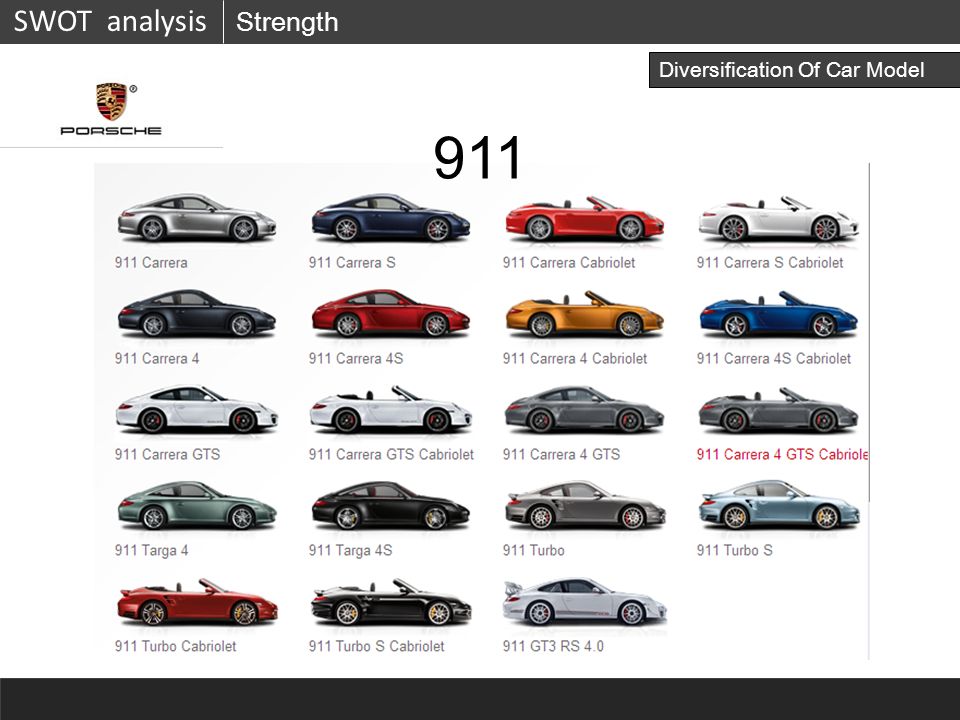Click the black 911 Targa 4S image
Screen dimensions: 960x720
coord(391,506)
